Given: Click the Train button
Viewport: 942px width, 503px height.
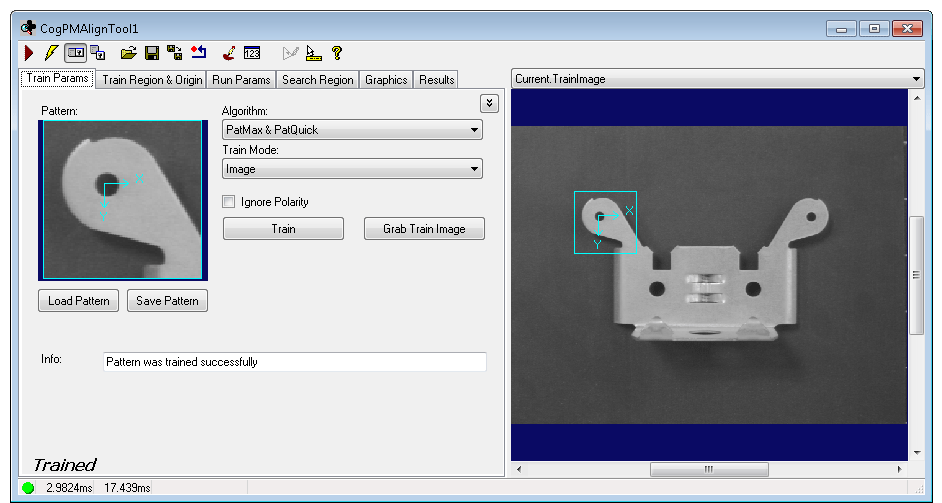Looking at the screenshot, I should point(284,229).
